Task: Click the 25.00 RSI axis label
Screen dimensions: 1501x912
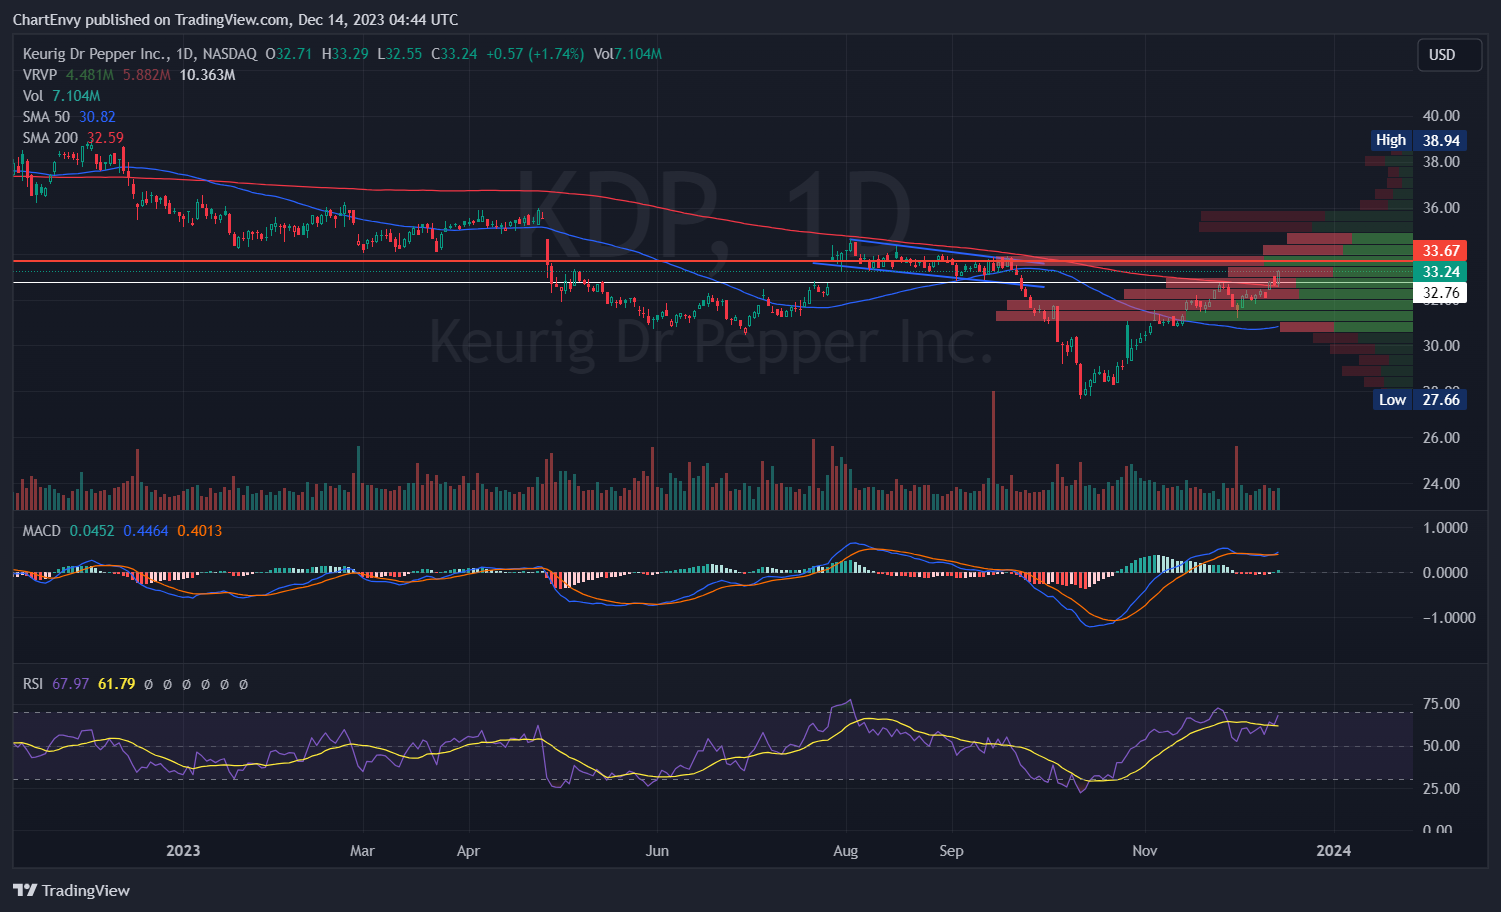Action: point(1441,789)
